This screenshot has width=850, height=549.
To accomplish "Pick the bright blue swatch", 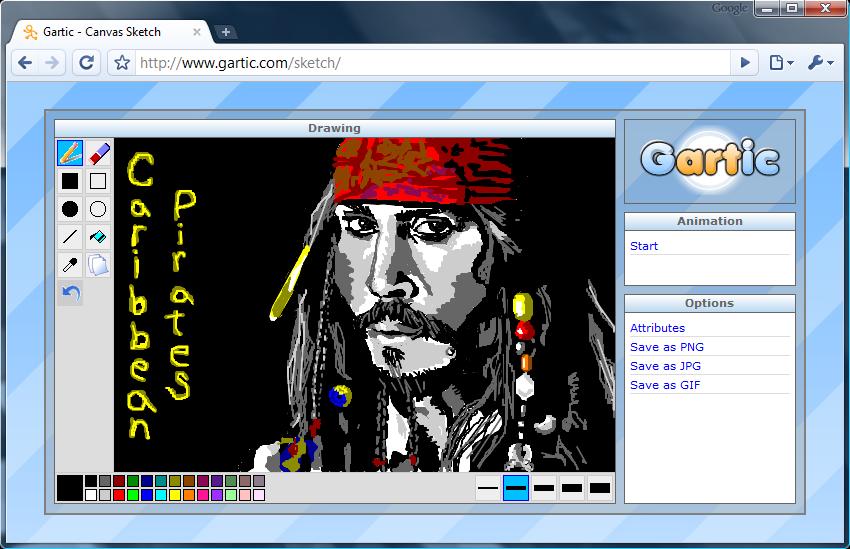I will tap(147, 495).
